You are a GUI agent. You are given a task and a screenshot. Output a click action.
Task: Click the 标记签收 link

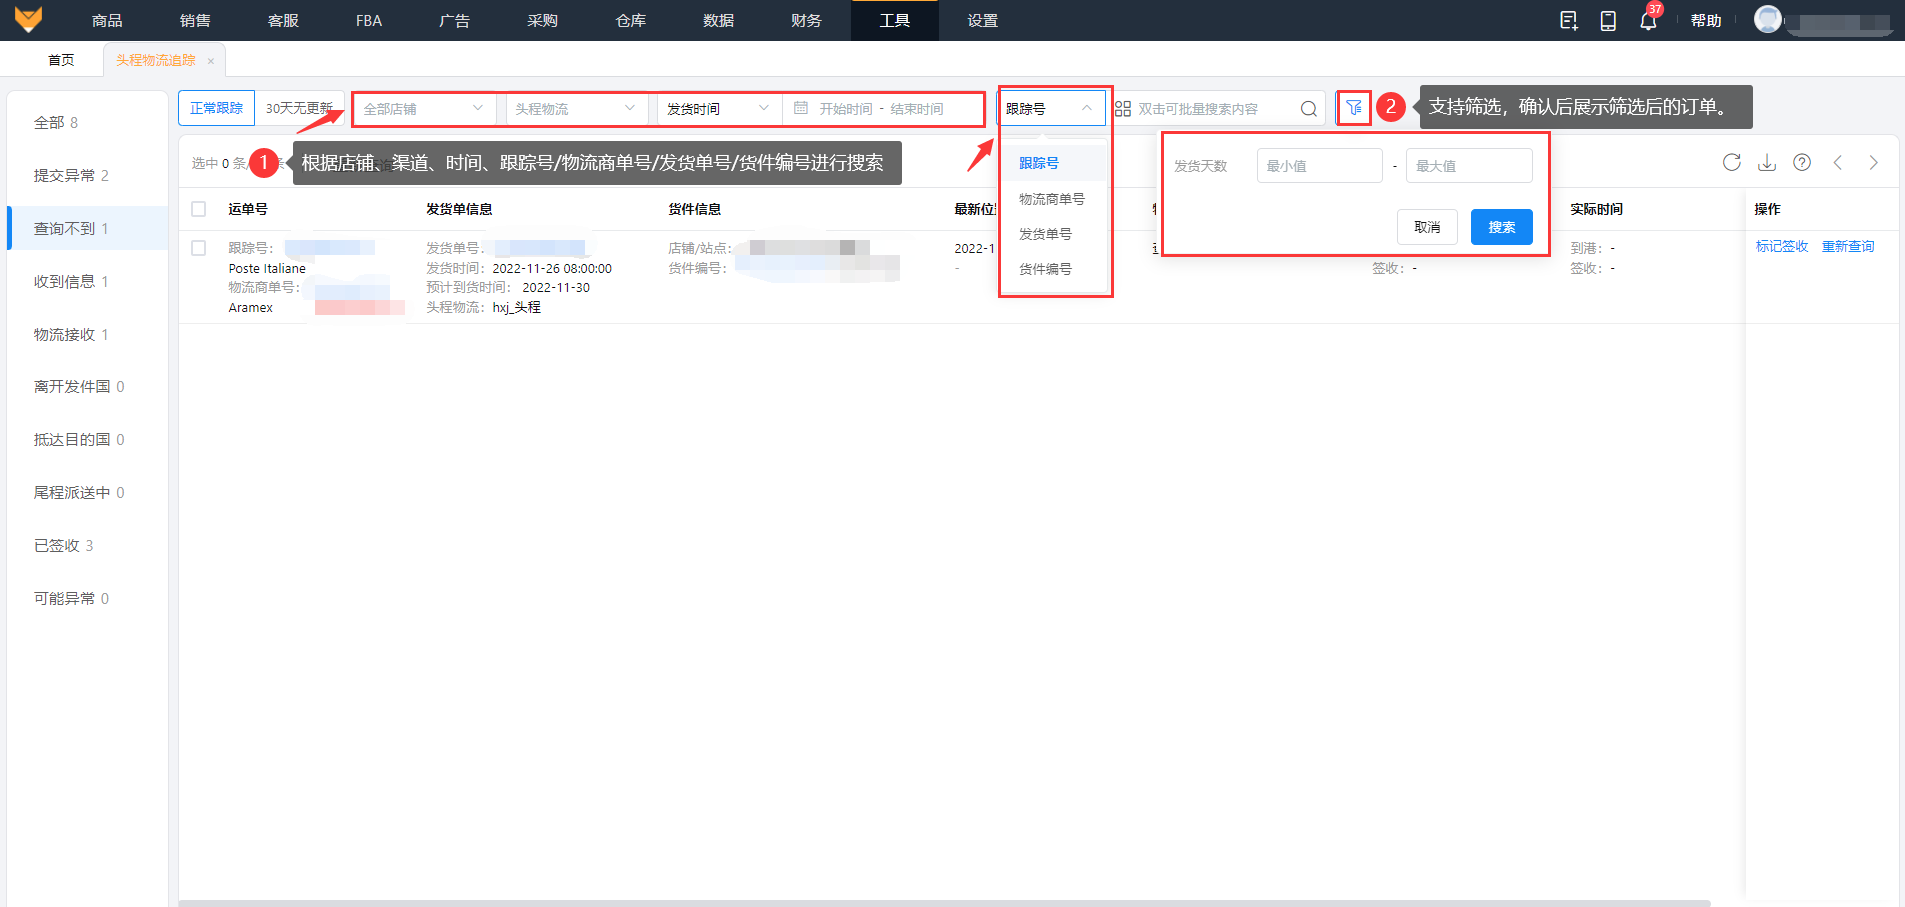(1782, 246)
